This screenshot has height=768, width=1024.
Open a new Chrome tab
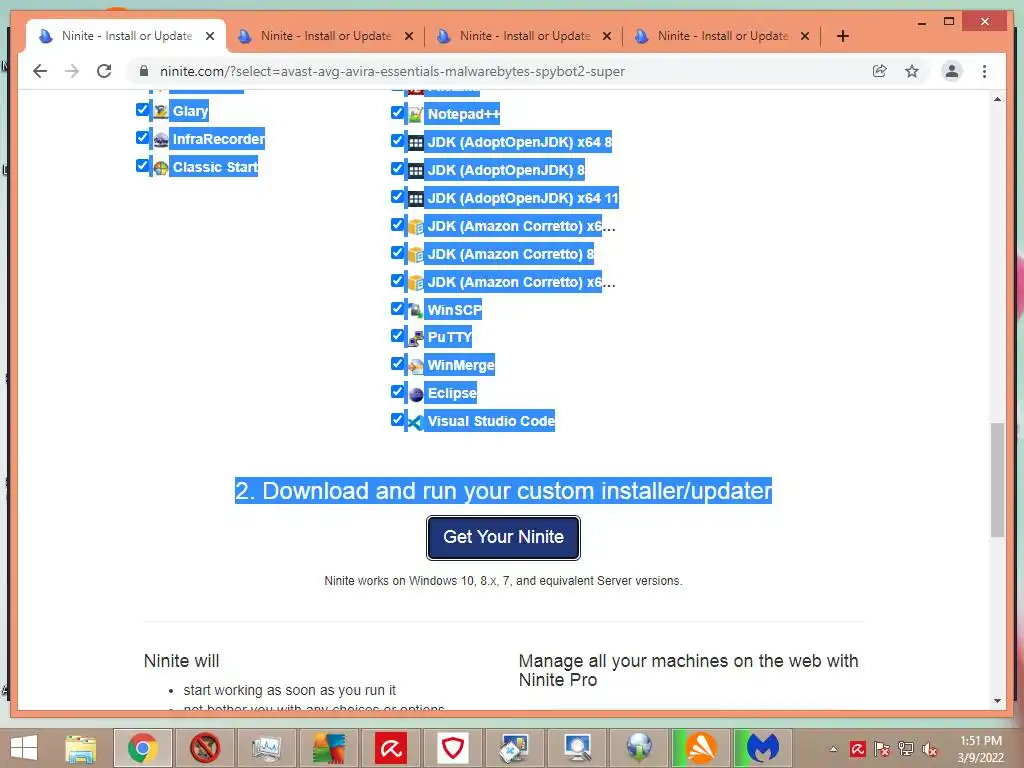click(x=843, y=36)
